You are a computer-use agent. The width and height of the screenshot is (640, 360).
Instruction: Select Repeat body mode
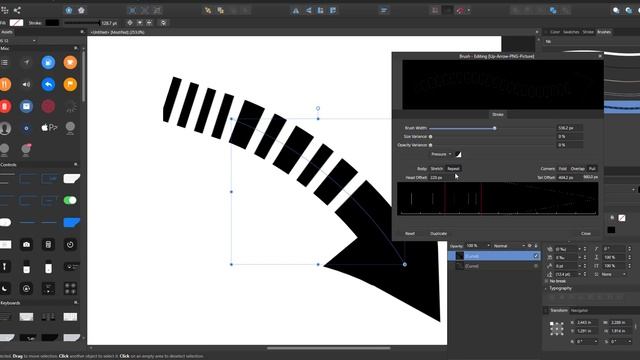click(x=453, y=169)
